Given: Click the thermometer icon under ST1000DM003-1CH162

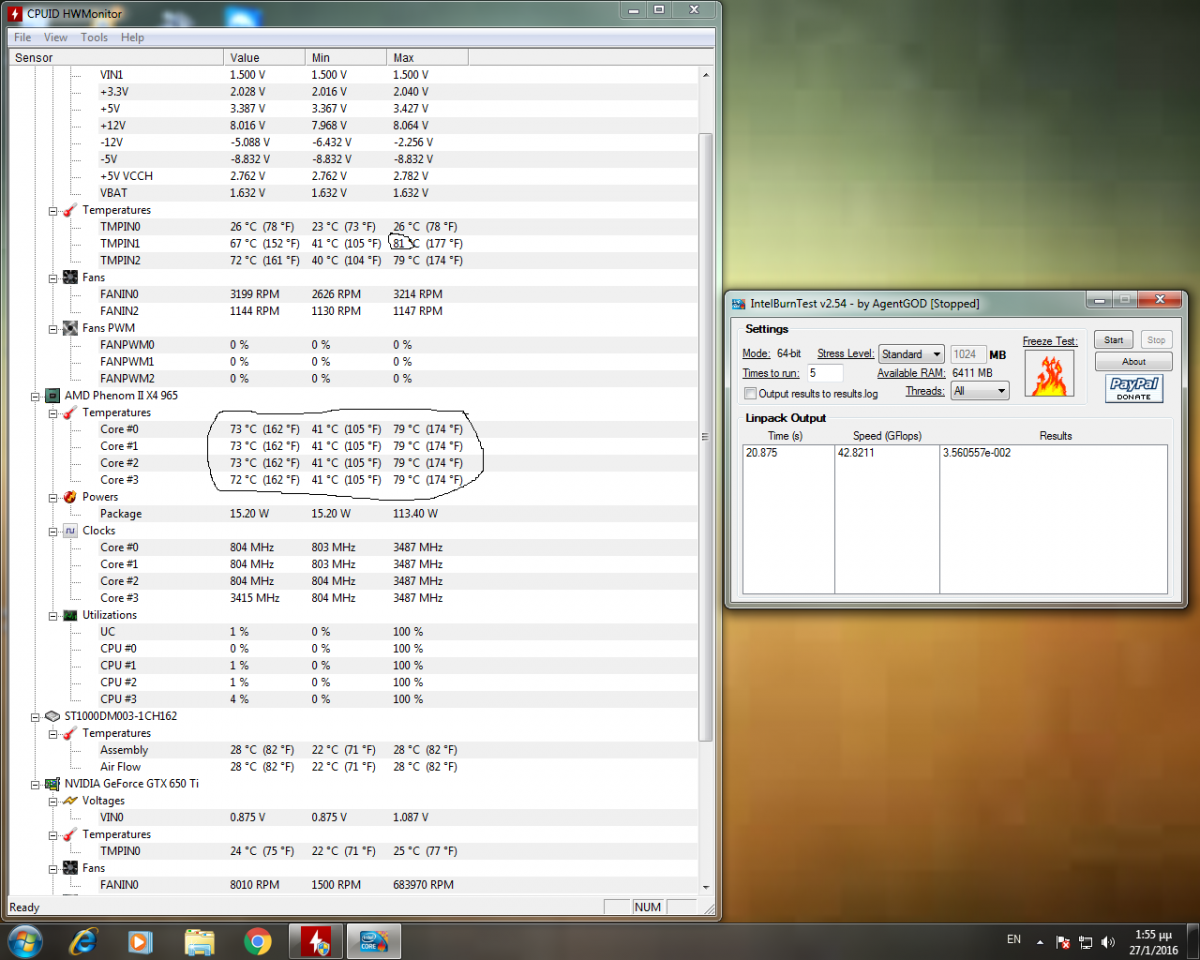Looking at the screenshot, I should tap(69, 733).
